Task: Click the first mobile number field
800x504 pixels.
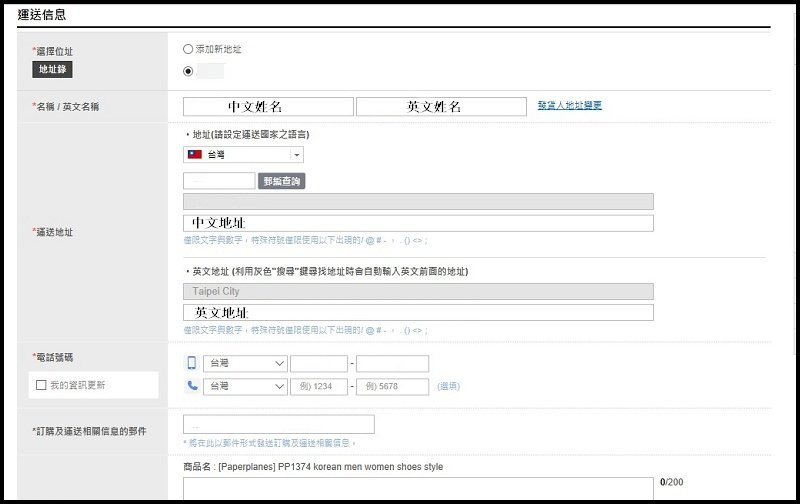Action: click(x=319, y=364)
